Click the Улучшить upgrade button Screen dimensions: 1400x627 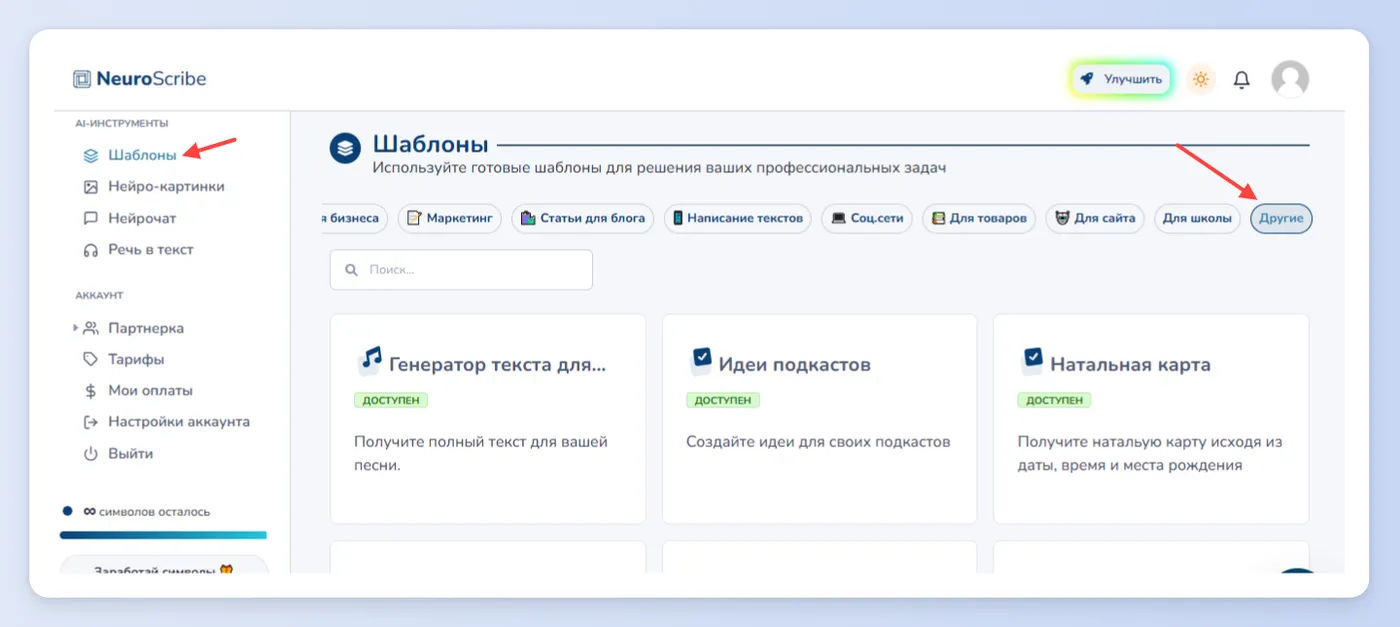pyautogui.click(x=1121, y=79)
